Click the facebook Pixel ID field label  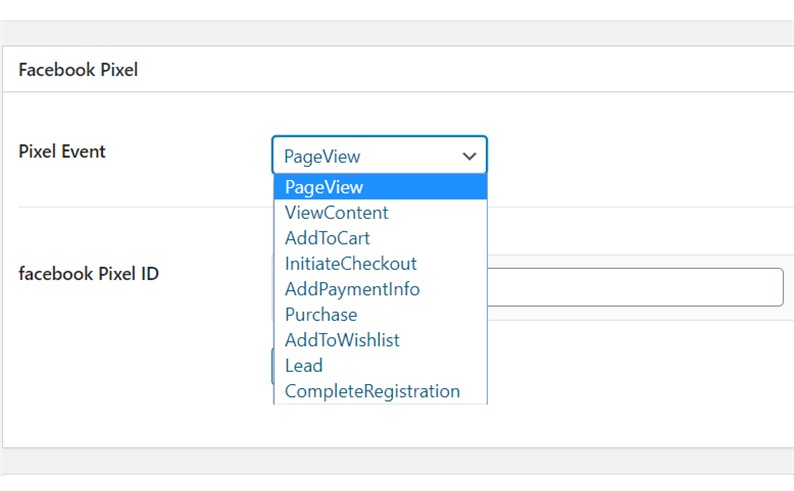click(x=89, y=273)
